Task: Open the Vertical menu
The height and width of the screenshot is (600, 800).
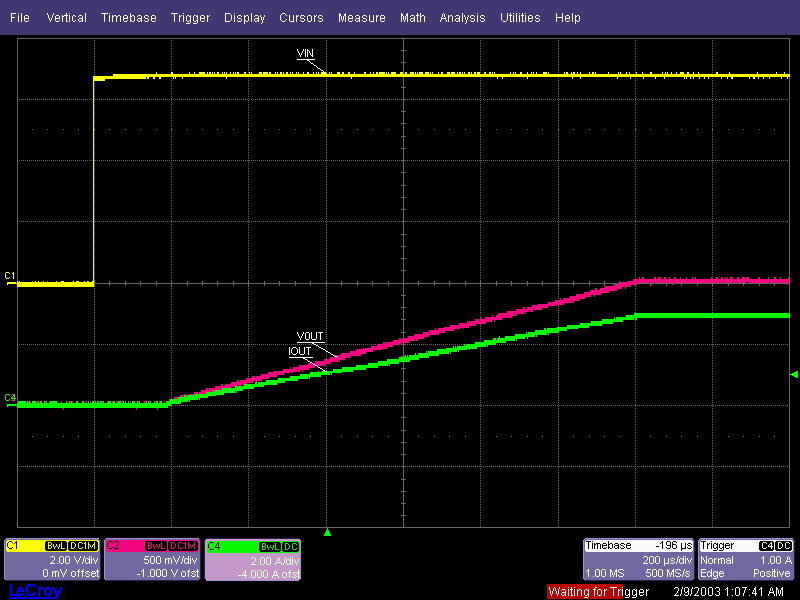Action: (67, 18)
